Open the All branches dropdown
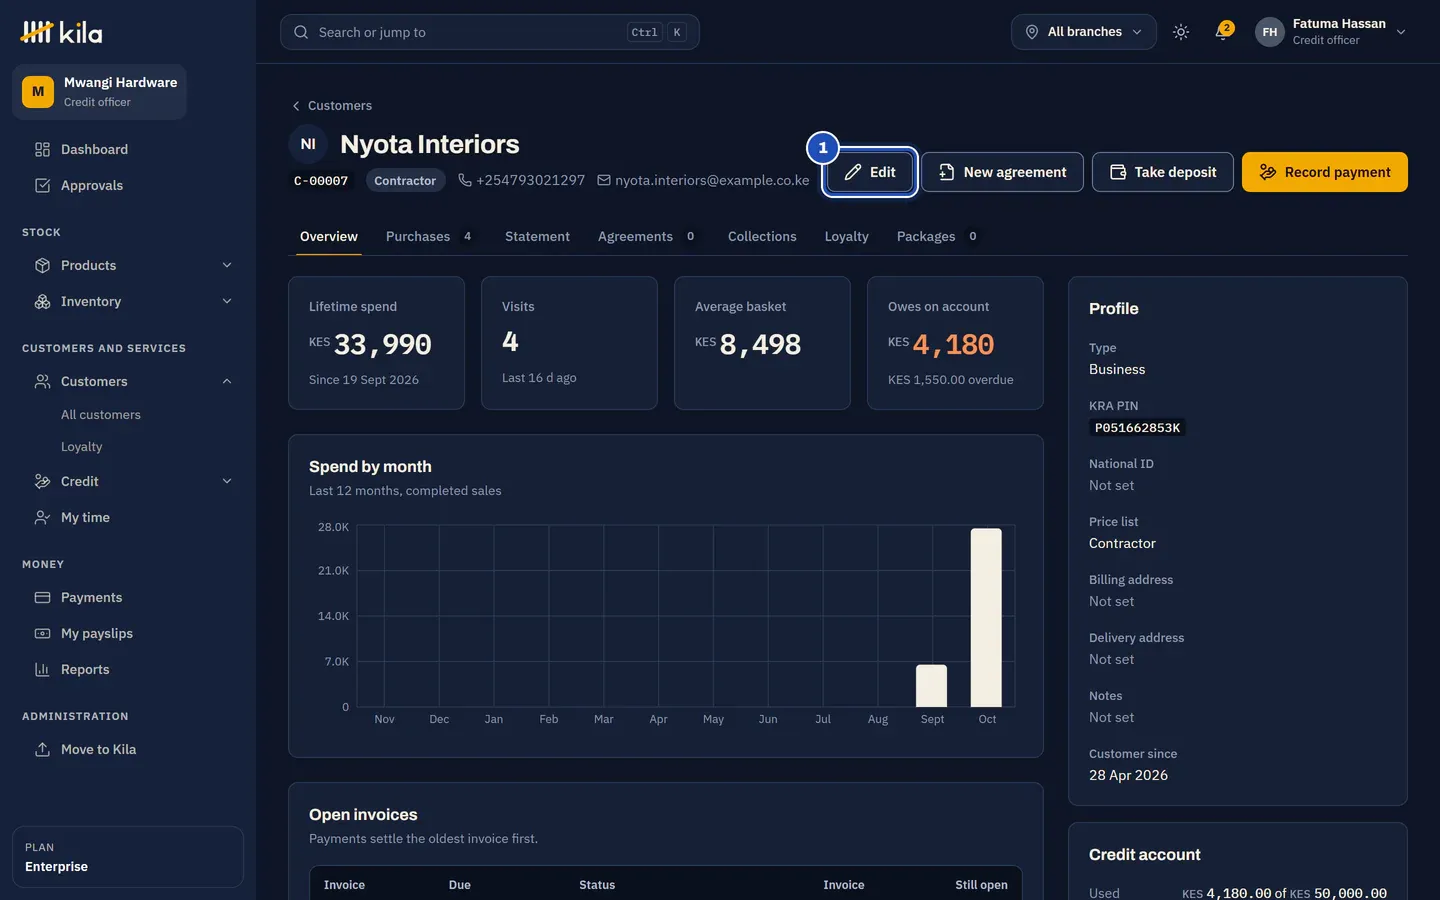The width and height of the screenshot is (1440, 900). click(x=1084, y=32)
